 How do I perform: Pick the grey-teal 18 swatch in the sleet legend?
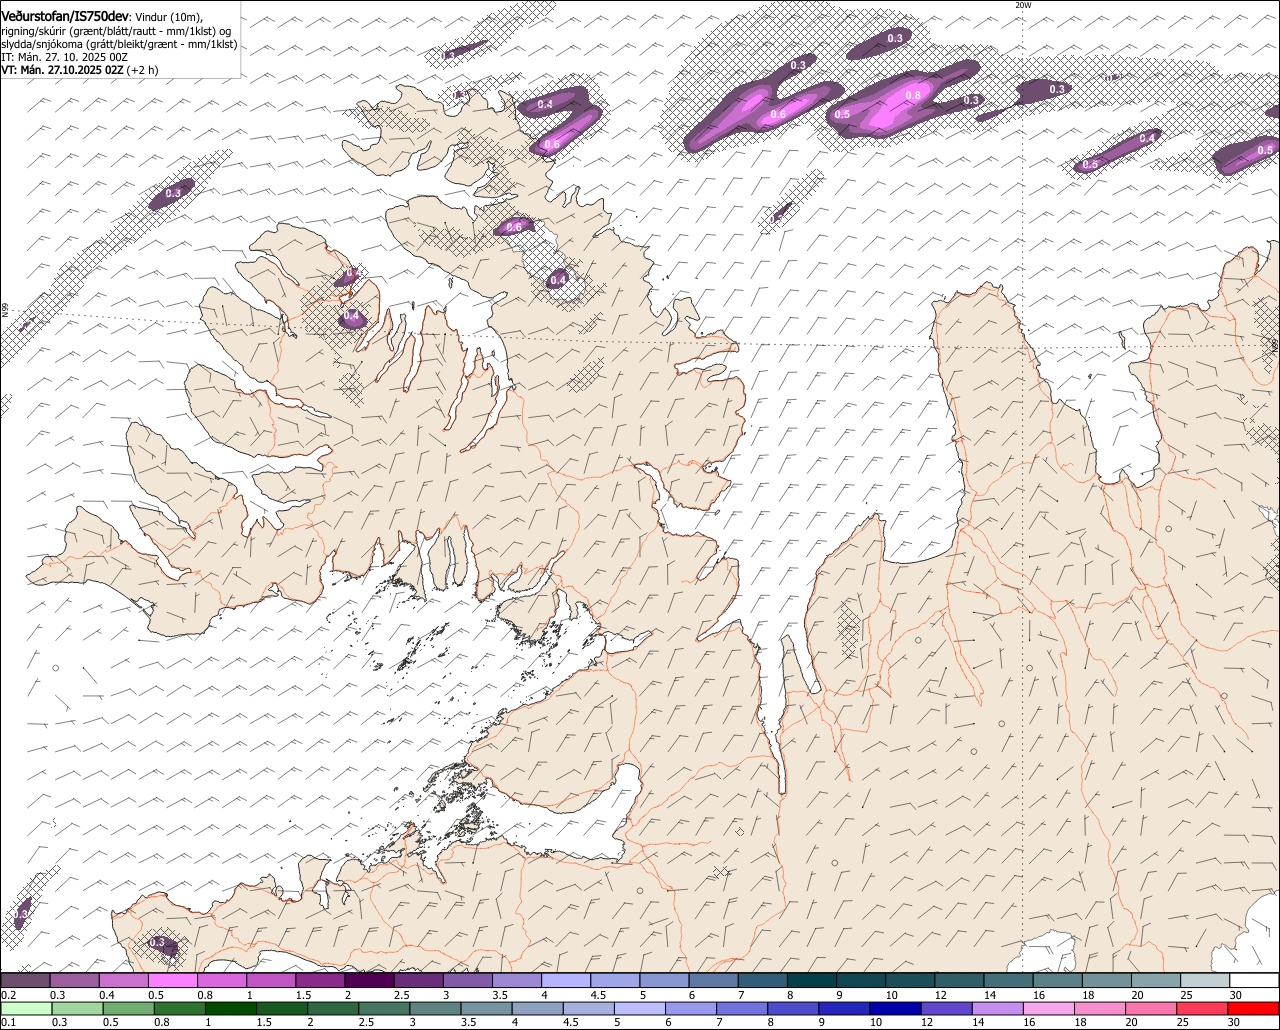[1107, 980]
